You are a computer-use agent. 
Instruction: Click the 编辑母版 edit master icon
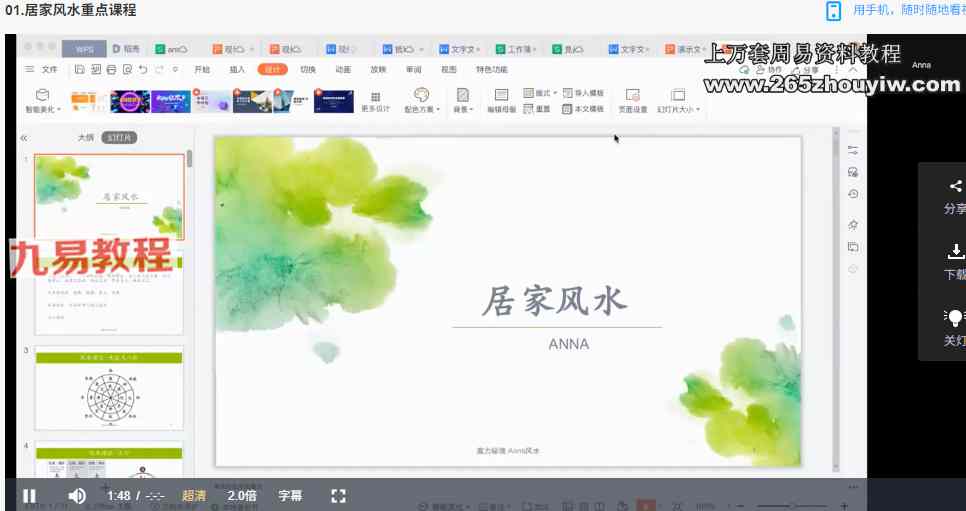coord(501,98)
